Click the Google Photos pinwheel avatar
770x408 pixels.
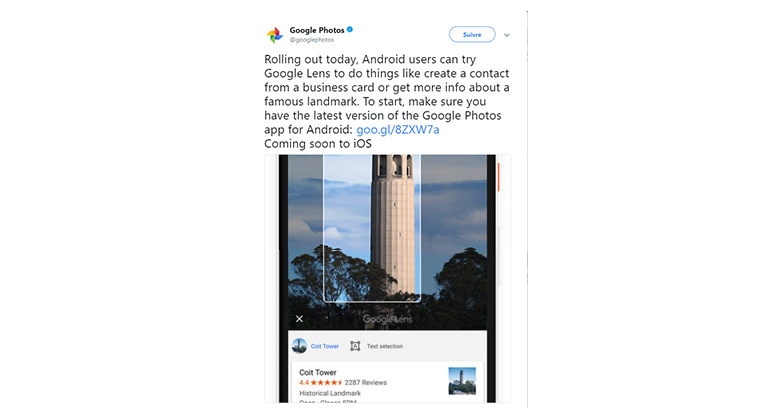coord(275,35)
